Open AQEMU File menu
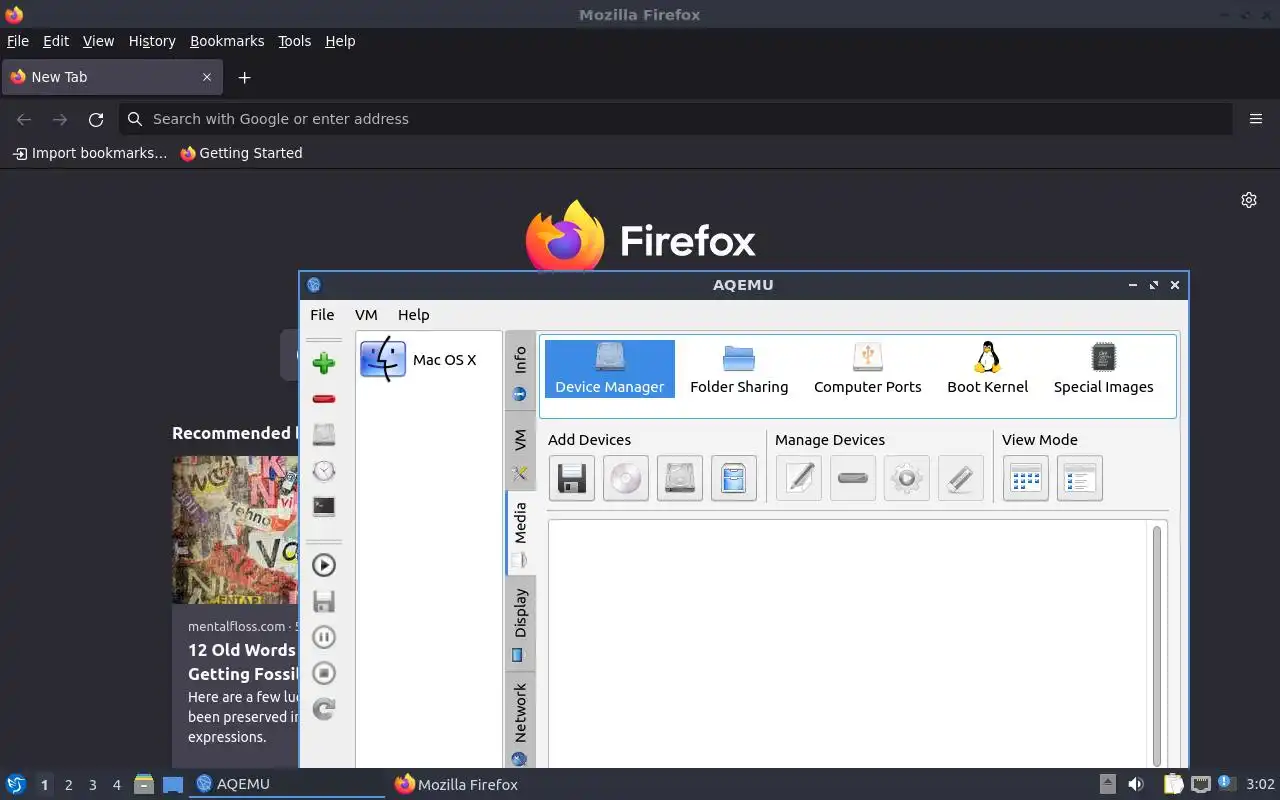The height and width of the screenshot is (800, 1280). point(322,314)
